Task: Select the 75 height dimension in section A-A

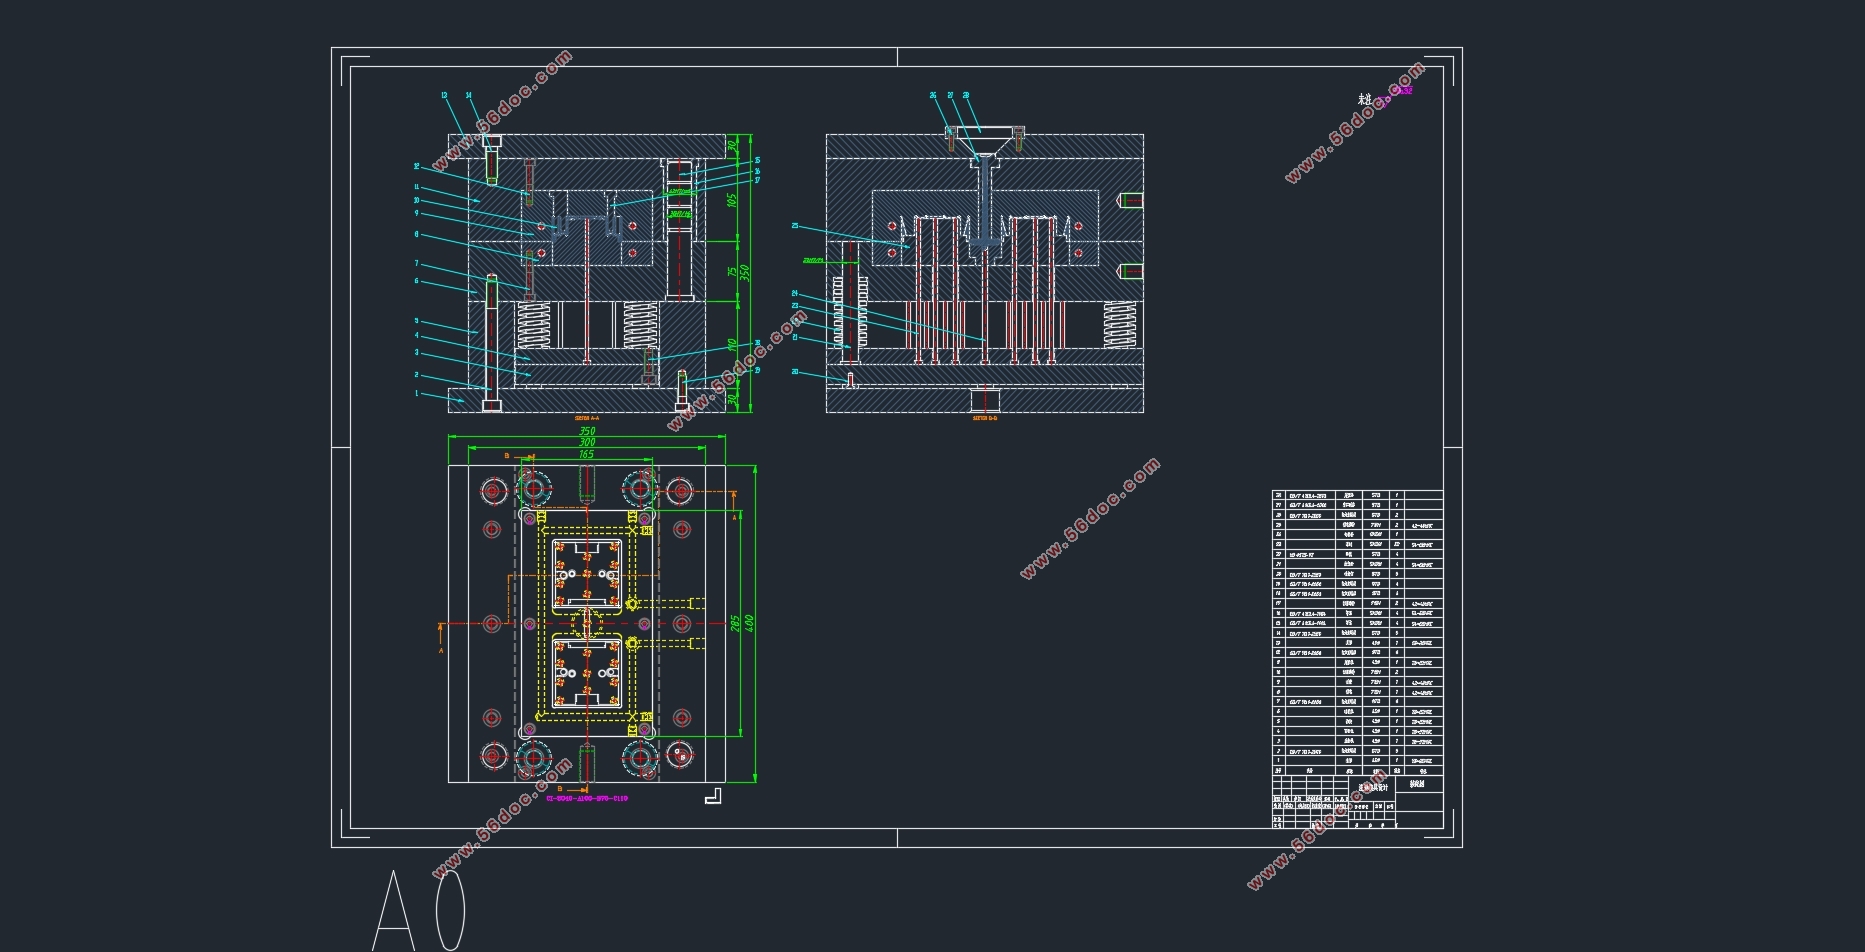Action: click(x=732, y=270)
